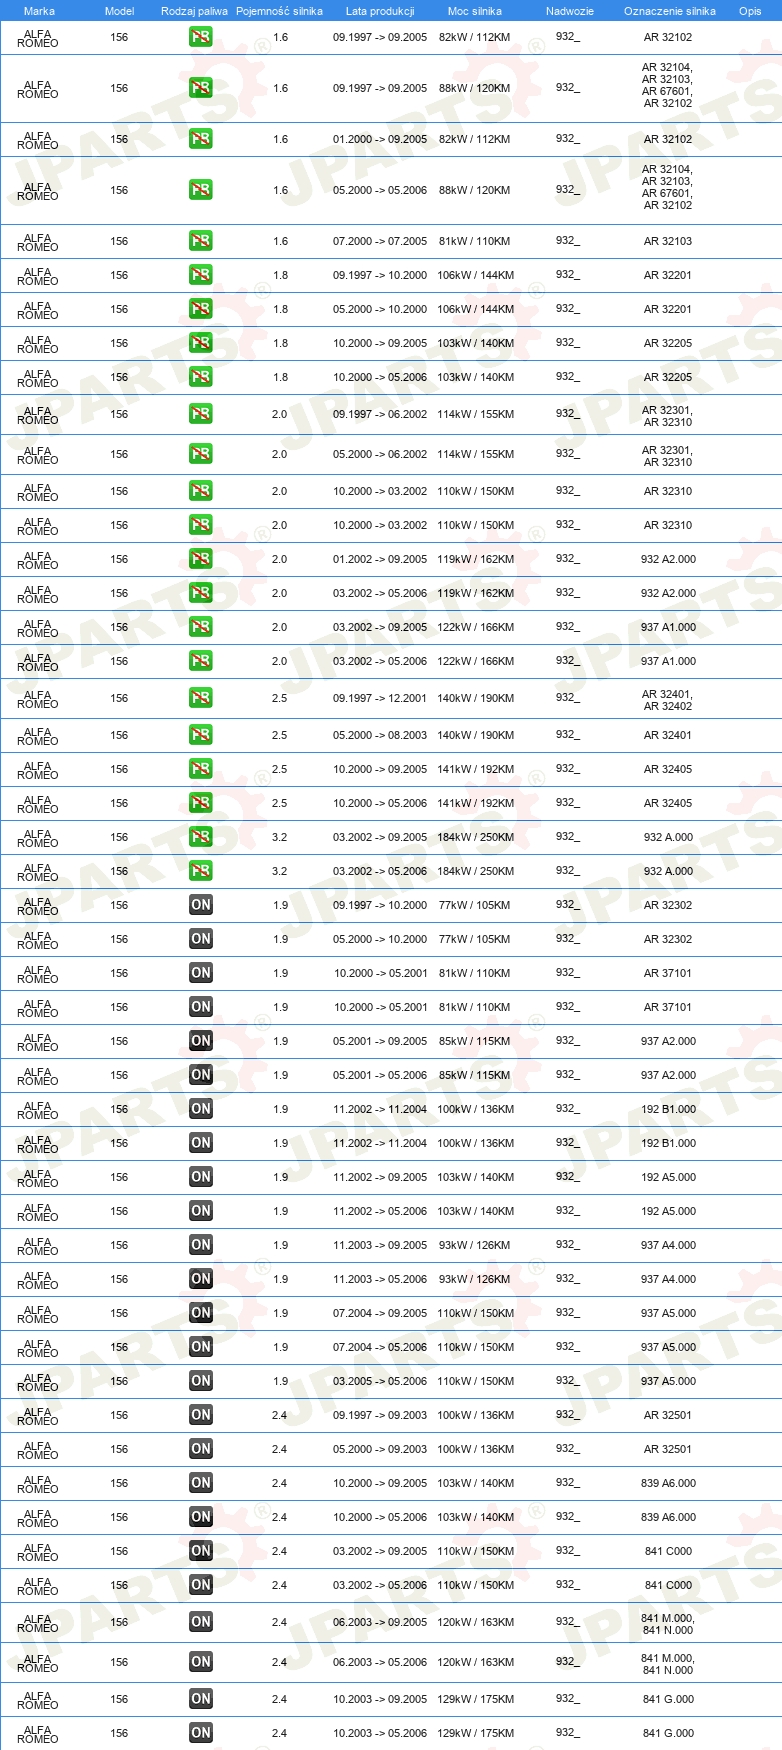
Task: Click 'AR 32501' in 05.2000 -> 09.2003 row
Action: click(668, 1449)
